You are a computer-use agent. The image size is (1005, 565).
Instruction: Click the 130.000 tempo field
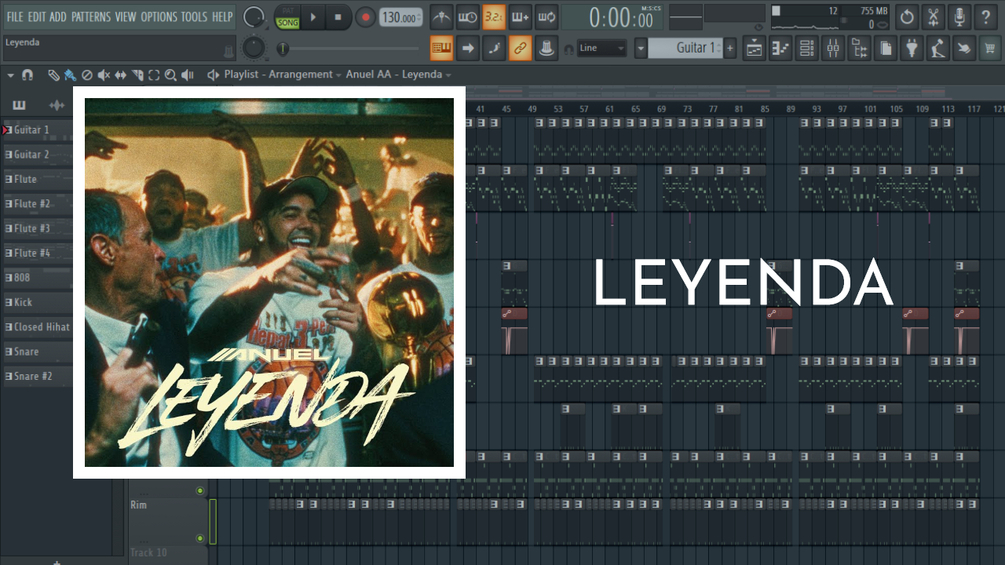pyautogui.click(x=401, y=17)
